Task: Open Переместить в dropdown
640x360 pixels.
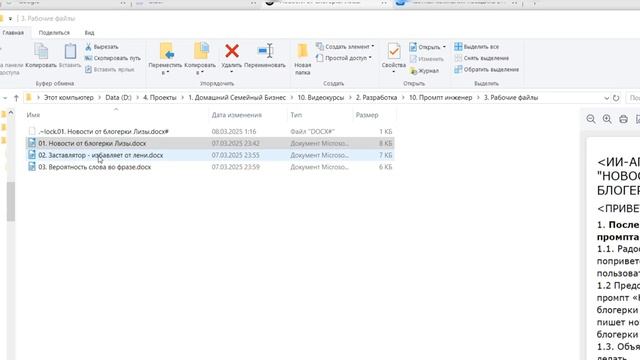Action: pos(165,58)
